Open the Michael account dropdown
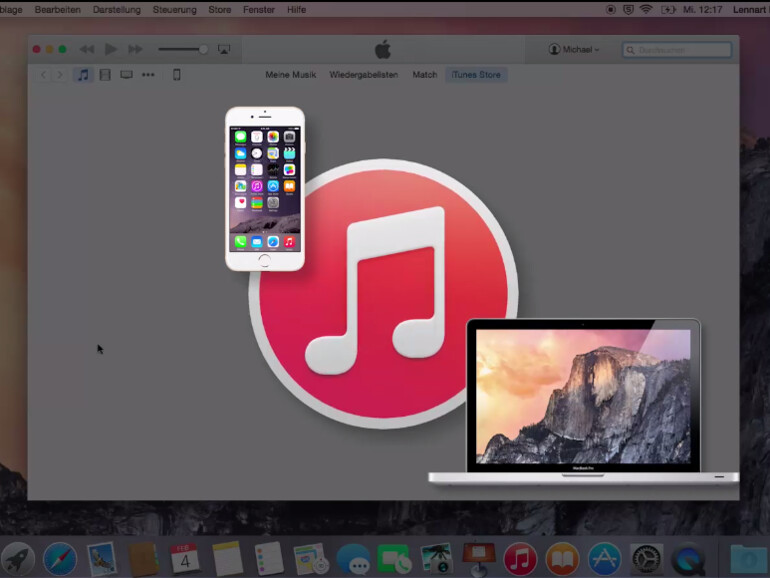The height and width of the screenshot is (578, 770). 574,49
